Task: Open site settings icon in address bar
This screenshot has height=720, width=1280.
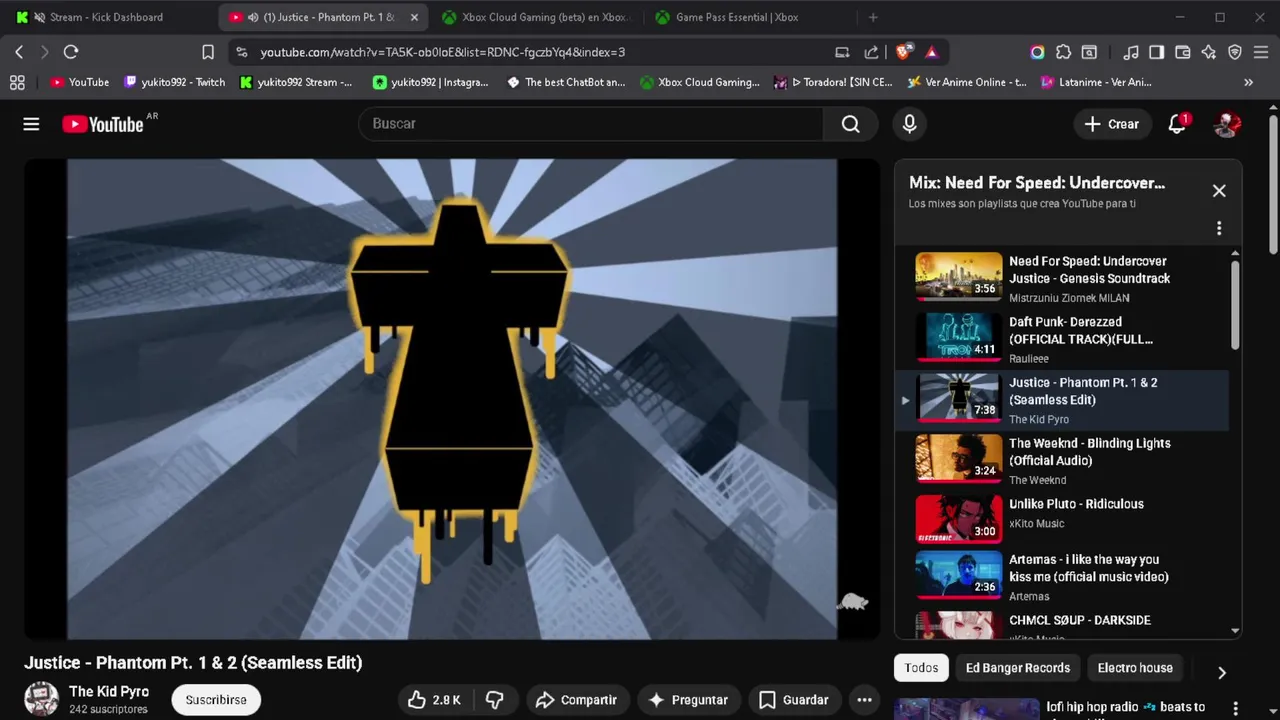Action: [x=241, y=52]
